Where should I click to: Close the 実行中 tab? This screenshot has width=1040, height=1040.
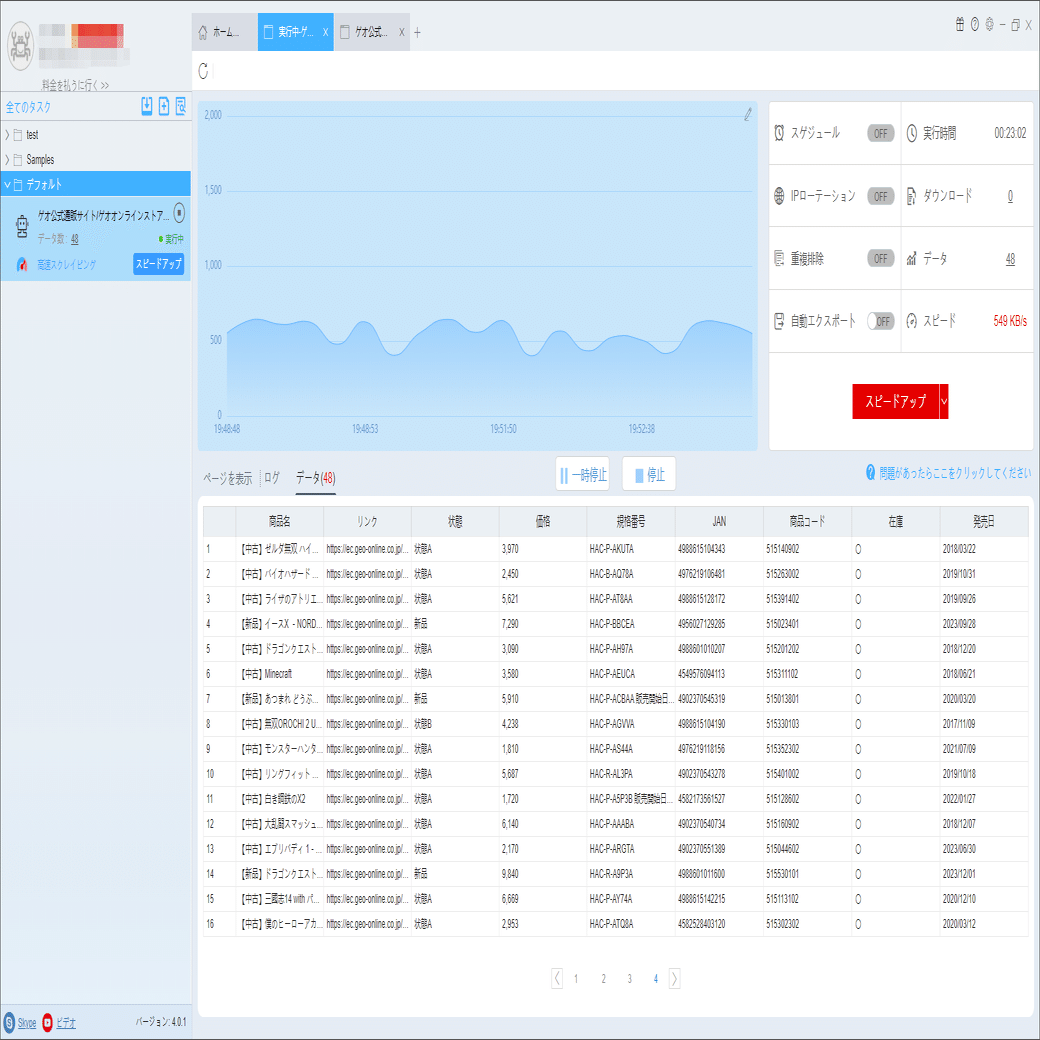coord(325,32)
